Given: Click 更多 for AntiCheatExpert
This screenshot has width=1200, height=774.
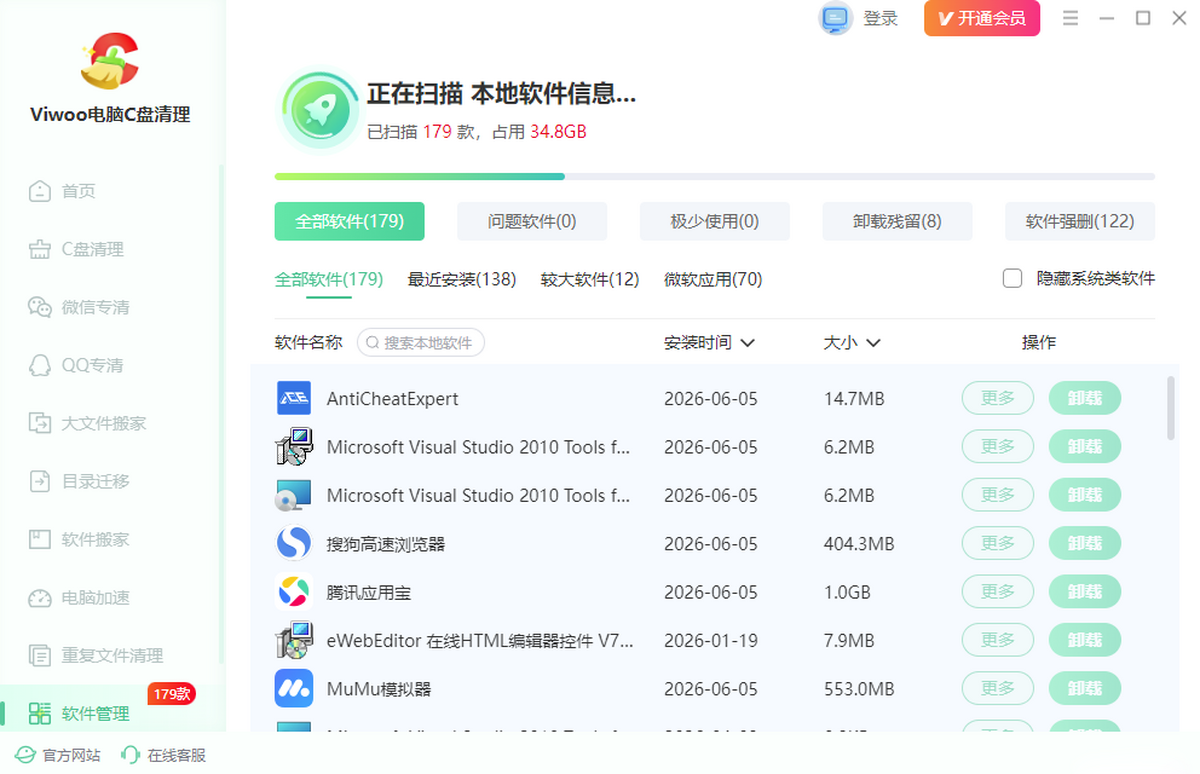Looking at the screenshot, I should [998, 398].
